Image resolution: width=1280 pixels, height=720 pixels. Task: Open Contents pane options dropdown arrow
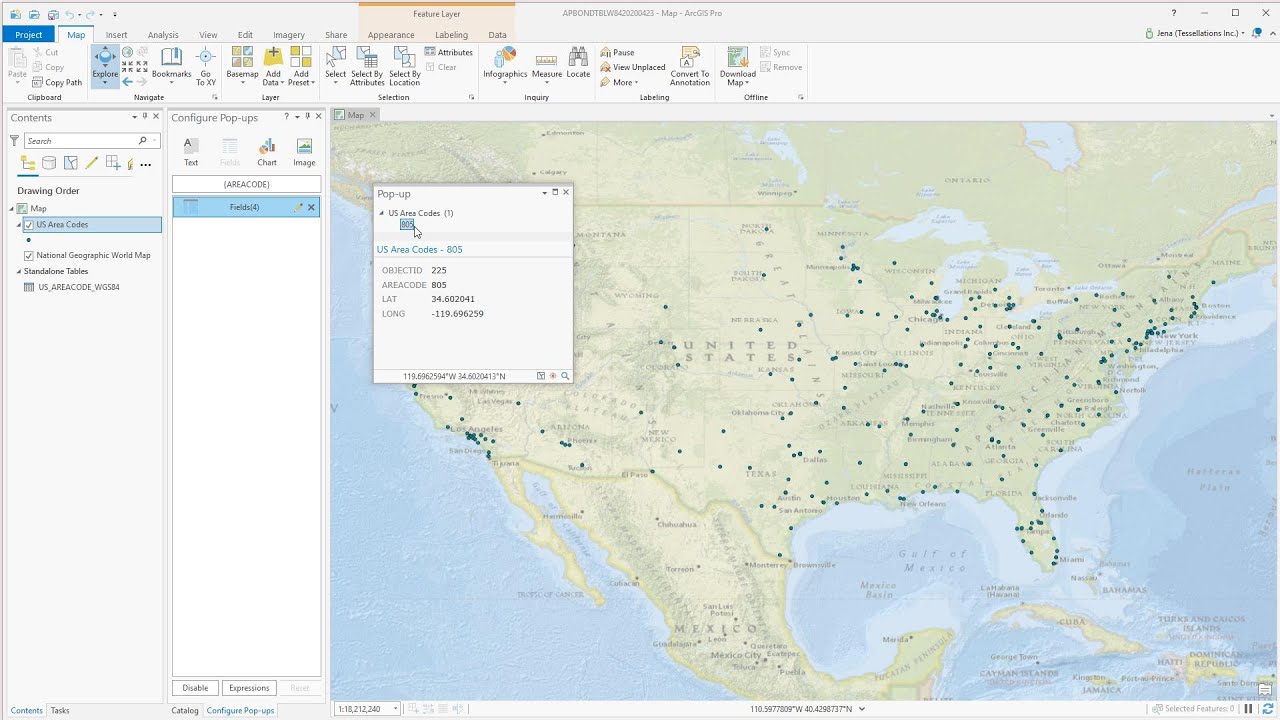134,116
